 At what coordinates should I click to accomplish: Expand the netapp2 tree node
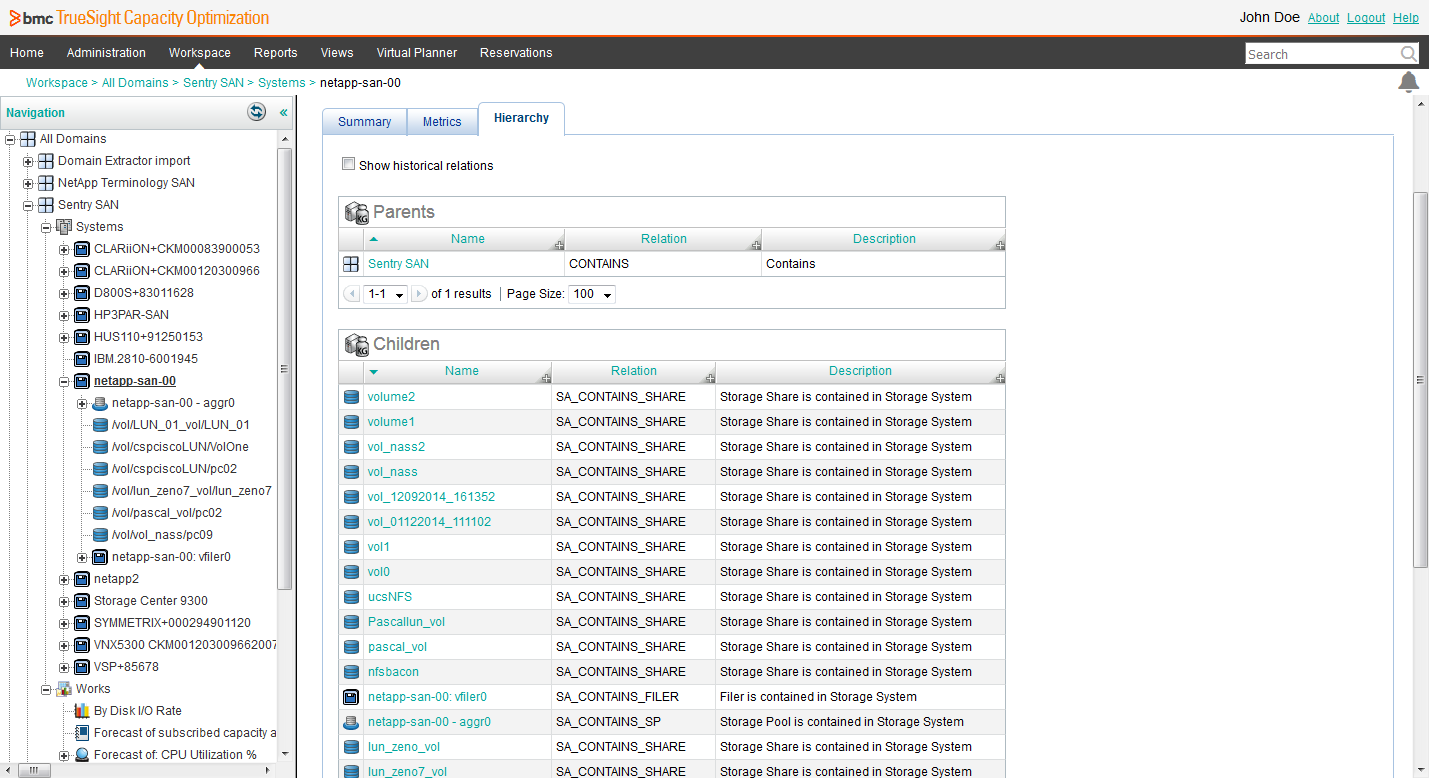[64, 579]
